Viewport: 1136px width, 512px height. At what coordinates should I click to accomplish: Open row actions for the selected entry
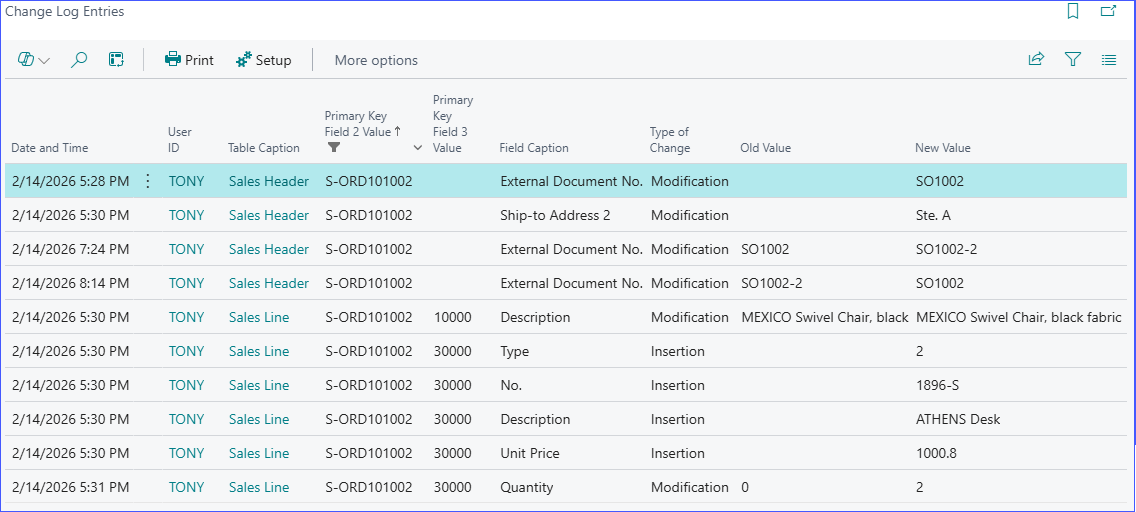pyautogui.click(x=148, y=181)
